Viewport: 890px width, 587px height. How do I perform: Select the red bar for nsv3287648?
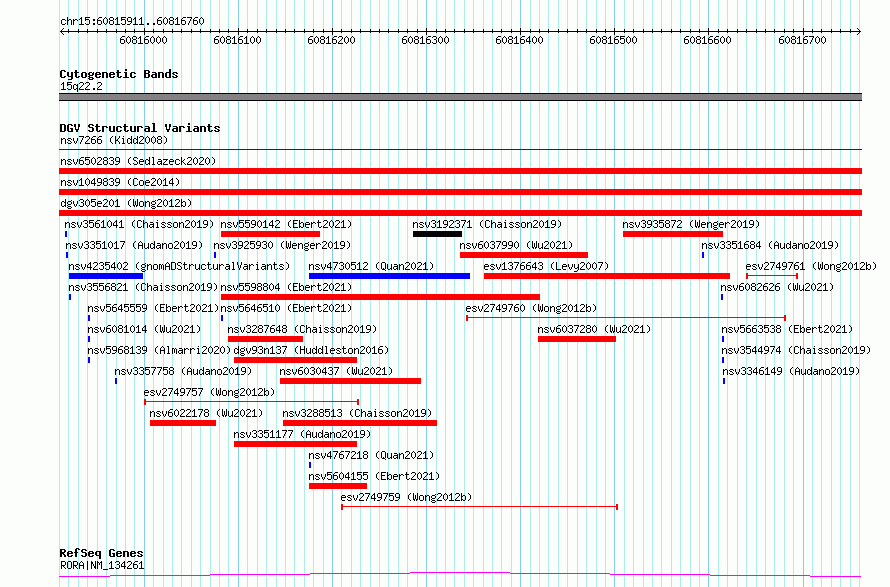coord(265,339)
